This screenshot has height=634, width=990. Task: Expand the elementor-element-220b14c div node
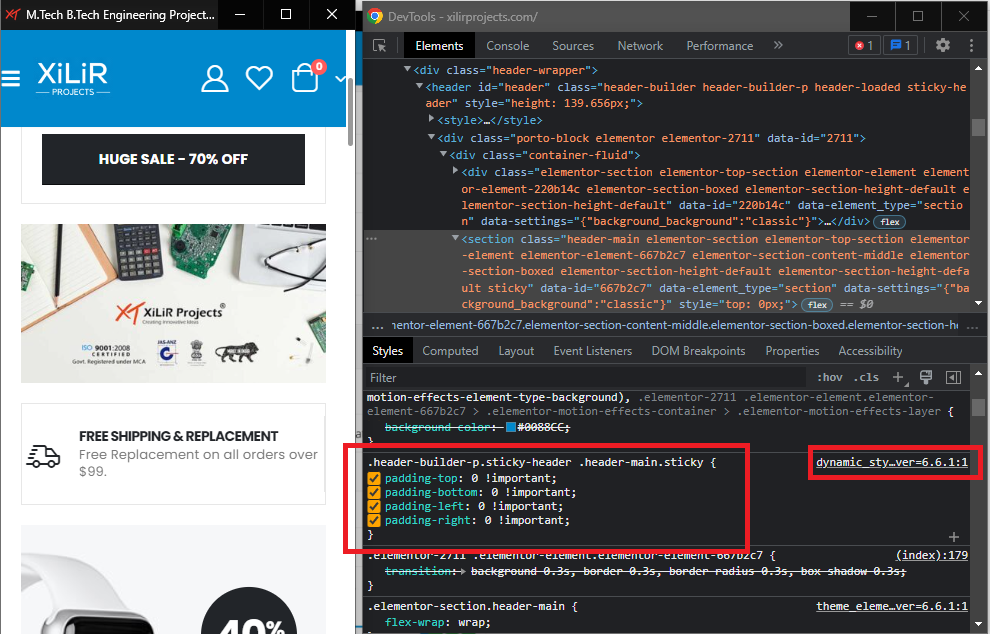(455, 170)
